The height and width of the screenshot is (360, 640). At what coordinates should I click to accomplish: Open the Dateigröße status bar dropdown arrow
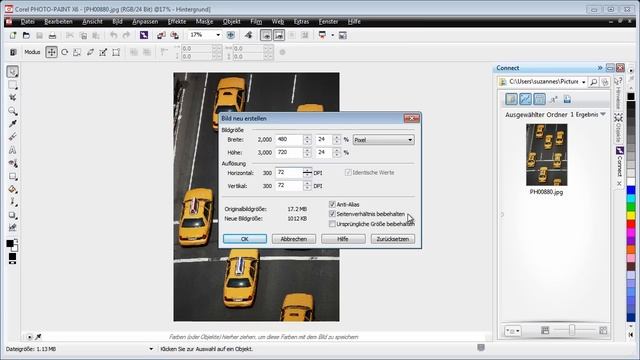(151, 349)
